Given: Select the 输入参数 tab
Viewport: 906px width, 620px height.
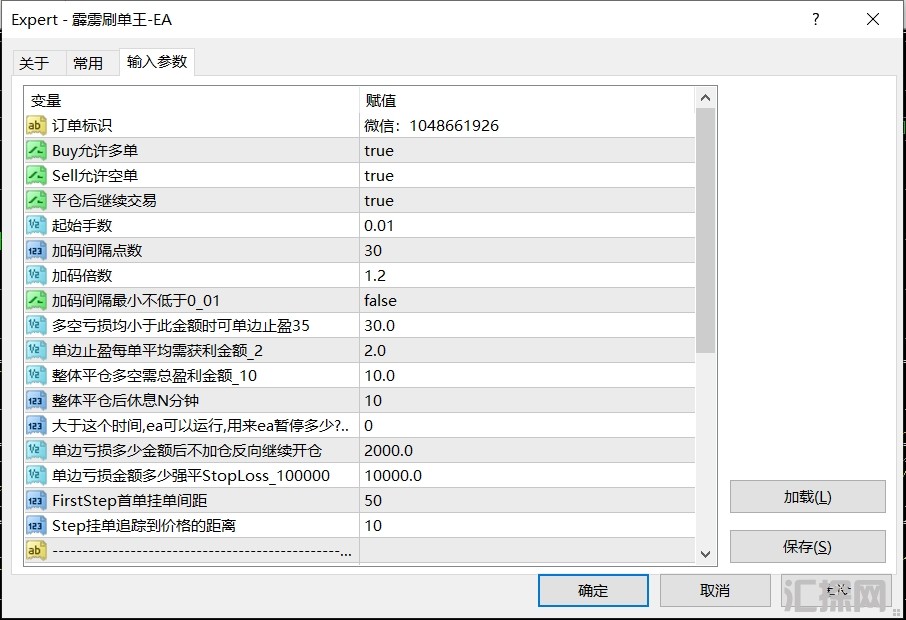Looking at the screenshot, I should (157, 62).
